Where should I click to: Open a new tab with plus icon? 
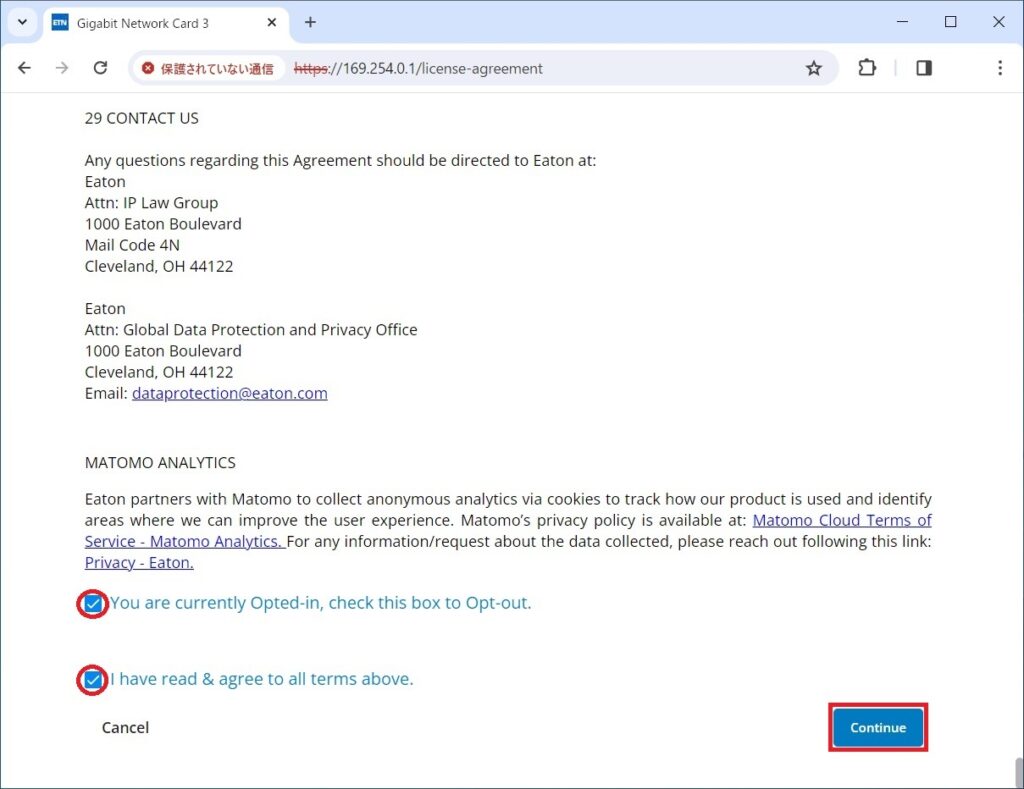310,22
